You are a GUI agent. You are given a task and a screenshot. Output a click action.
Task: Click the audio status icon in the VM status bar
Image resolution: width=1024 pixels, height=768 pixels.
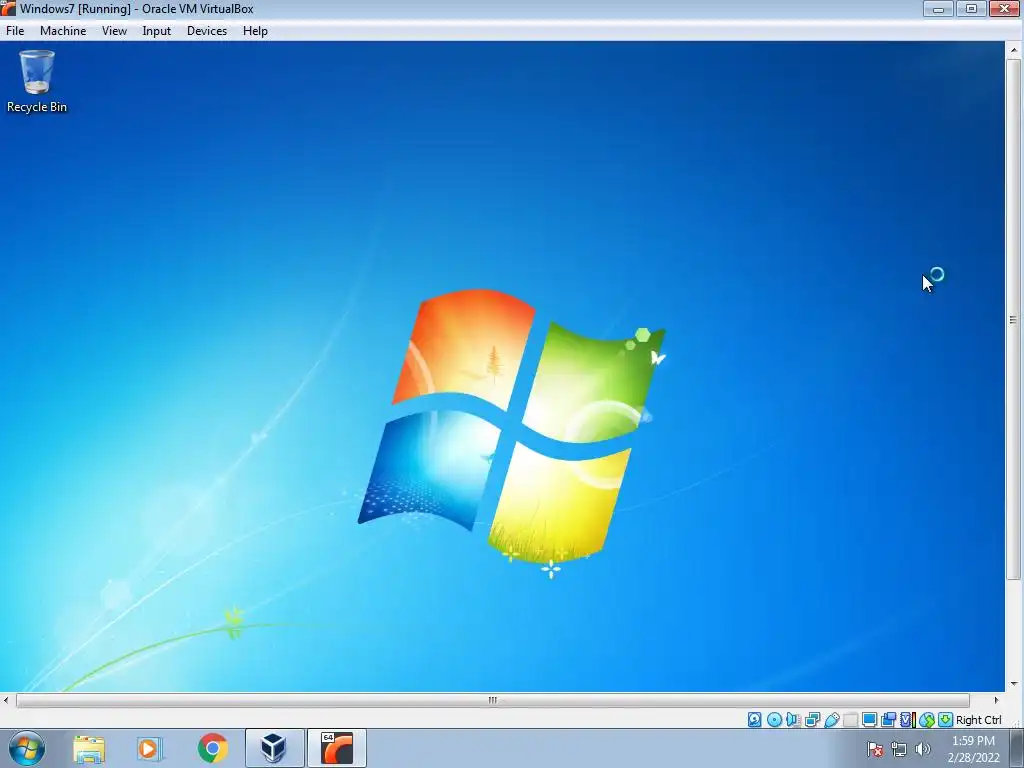(x=793, y=720)
